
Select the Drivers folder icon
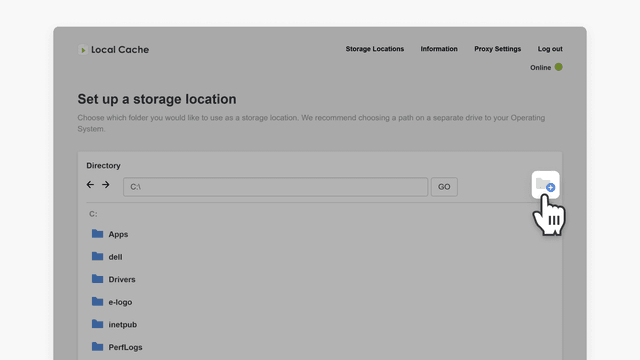pos(98,279)
